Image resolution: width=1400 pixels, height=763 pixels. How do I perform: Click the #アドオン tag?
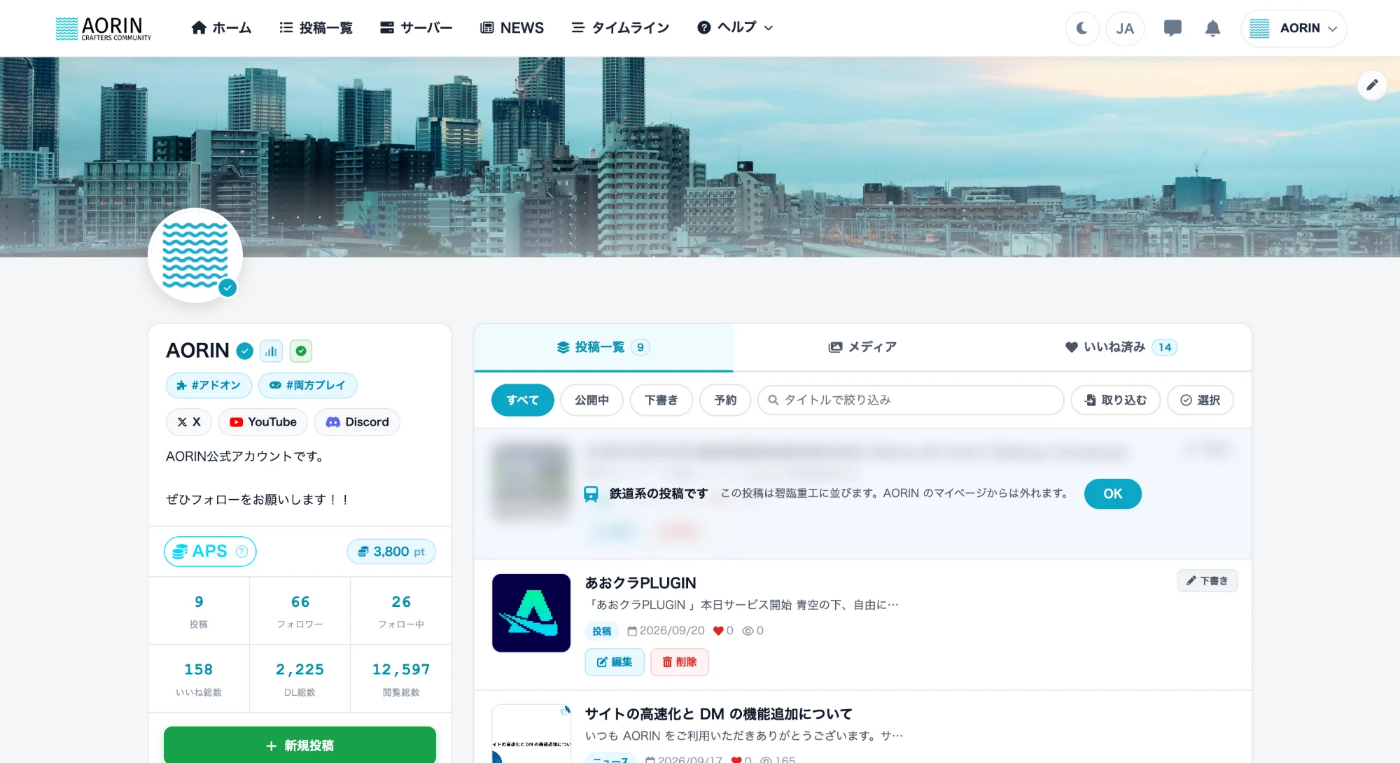(x=209, y=386)
